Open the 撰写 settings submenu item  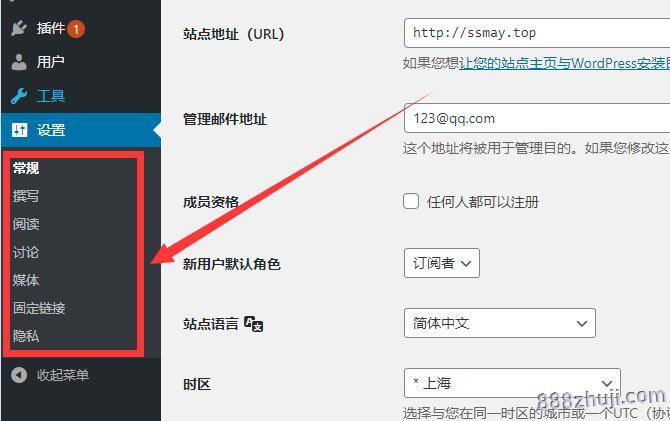[x=26, y=196]
